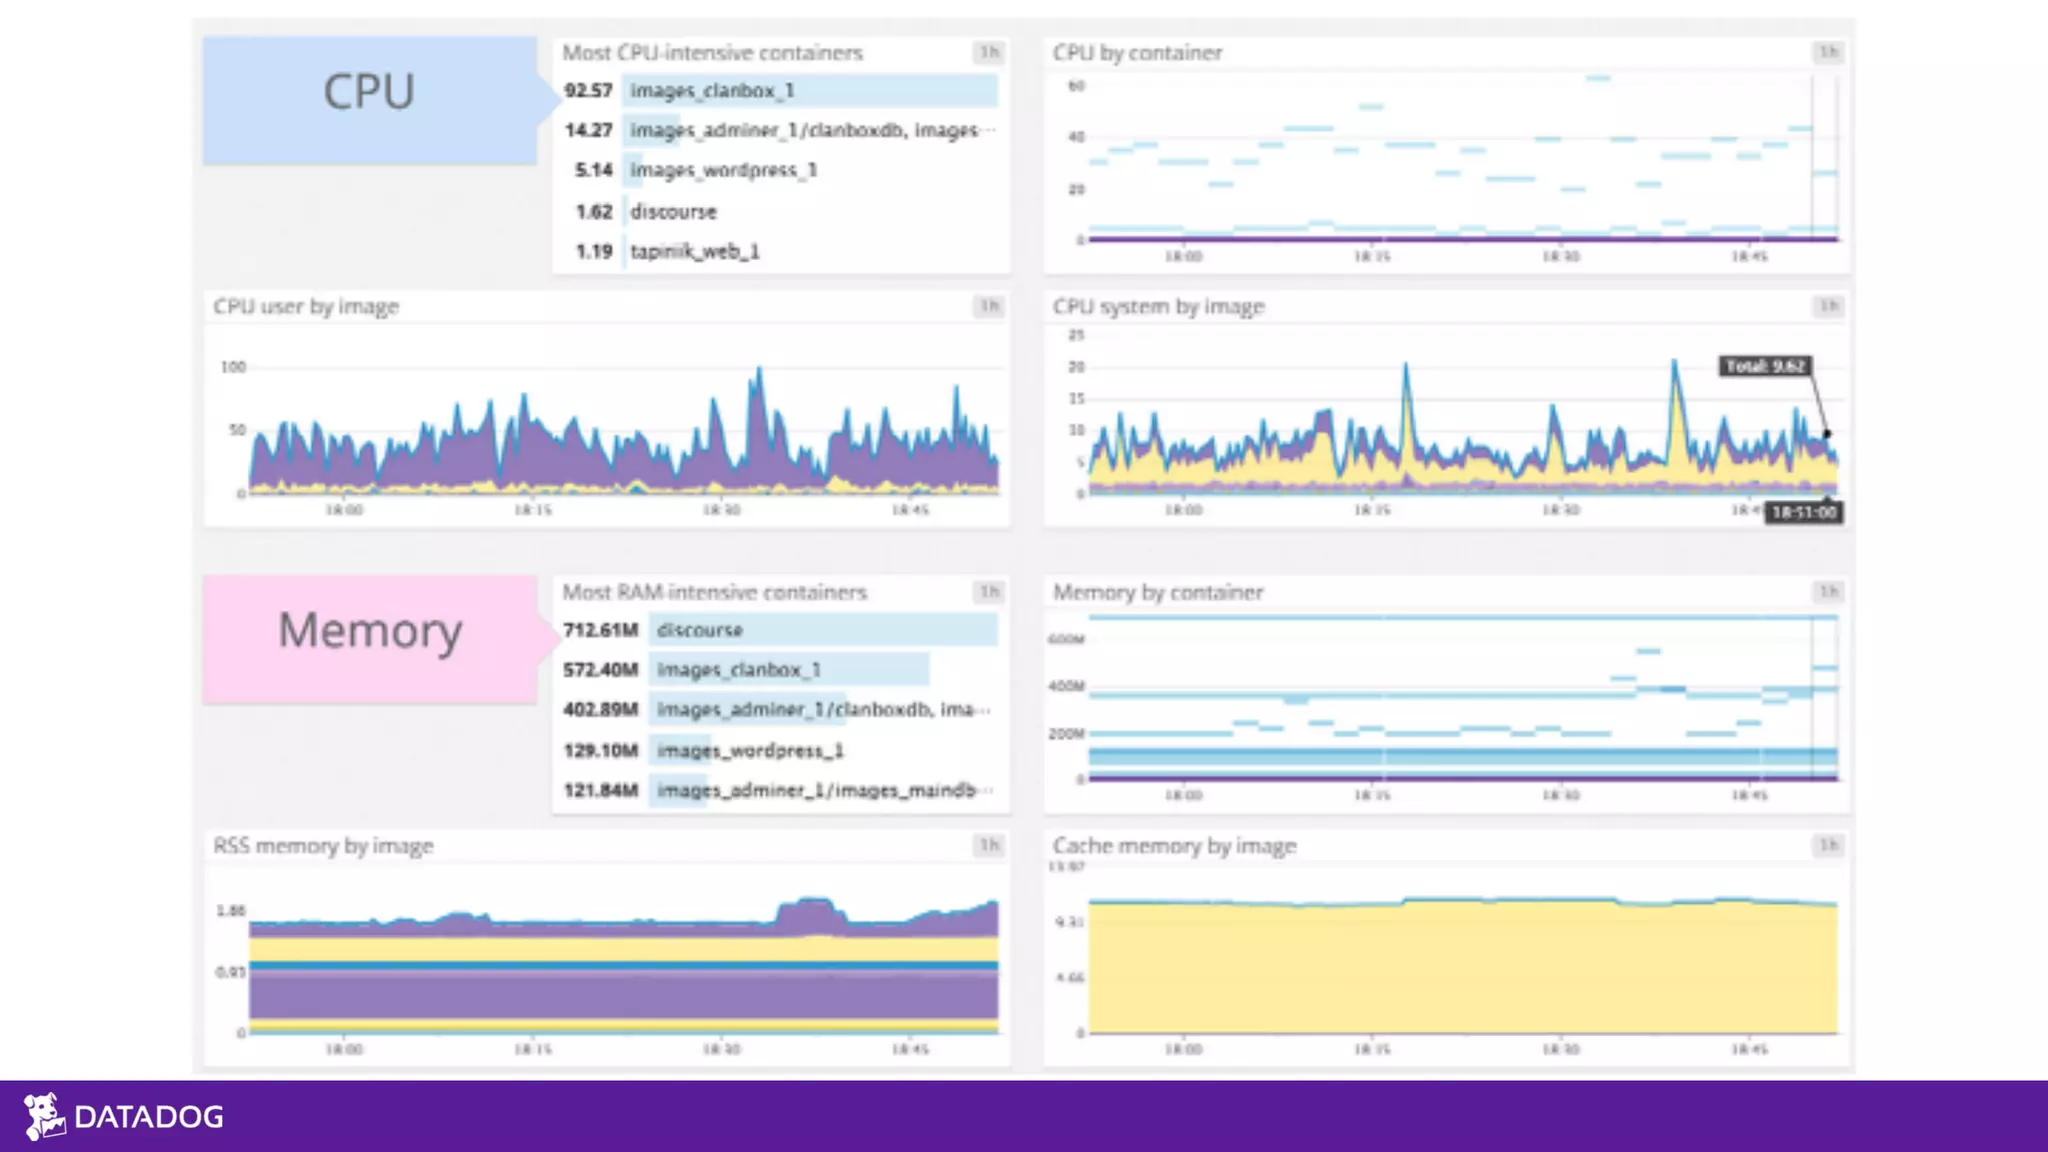Click the 1h badge on CPU system by image
2048x1152 pixels.
(1828, 306)
